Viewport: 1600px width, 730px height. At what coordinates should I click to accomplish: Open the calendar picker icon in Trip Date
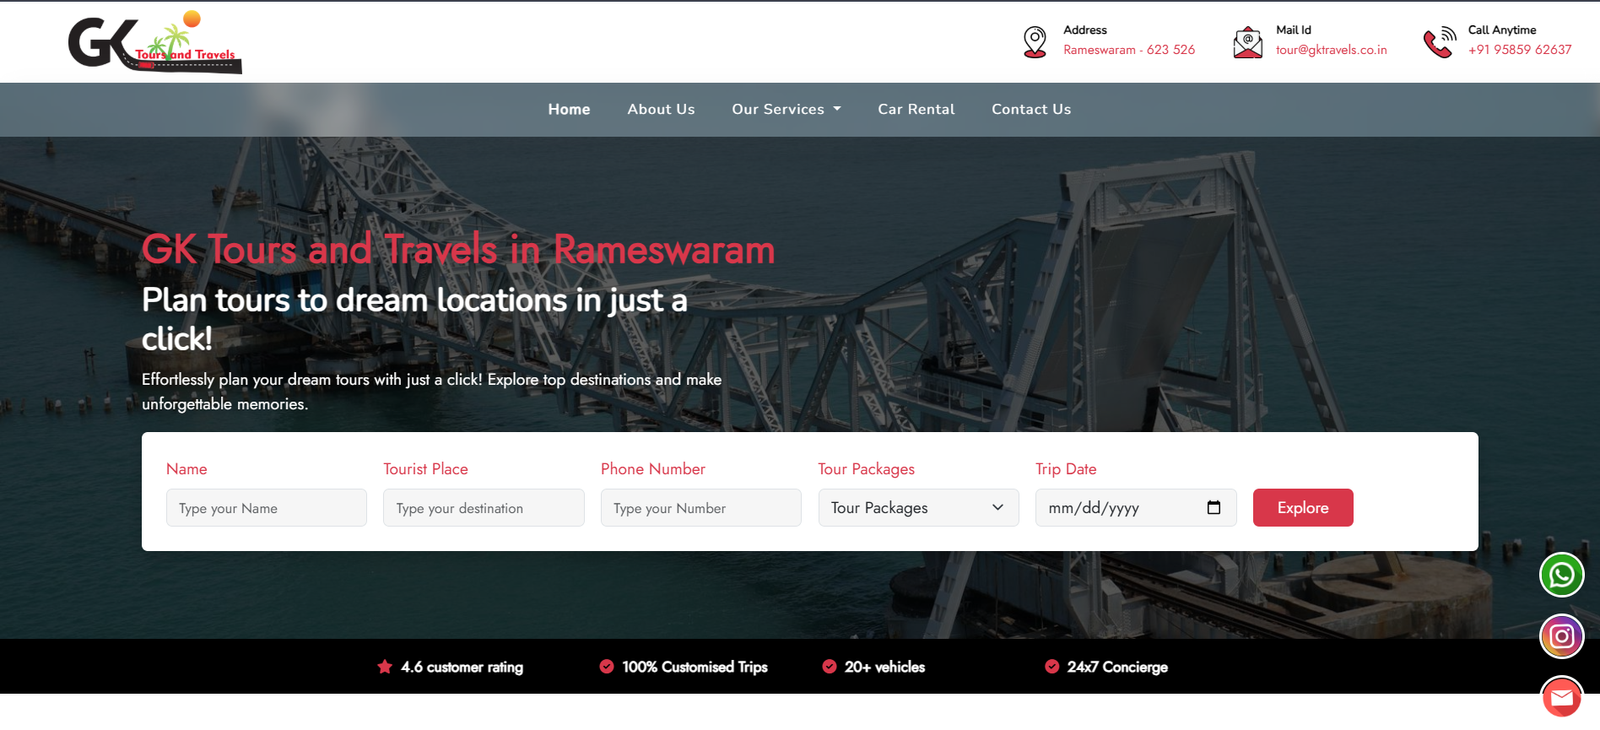pyautogui.click(x=1214, y=508)
